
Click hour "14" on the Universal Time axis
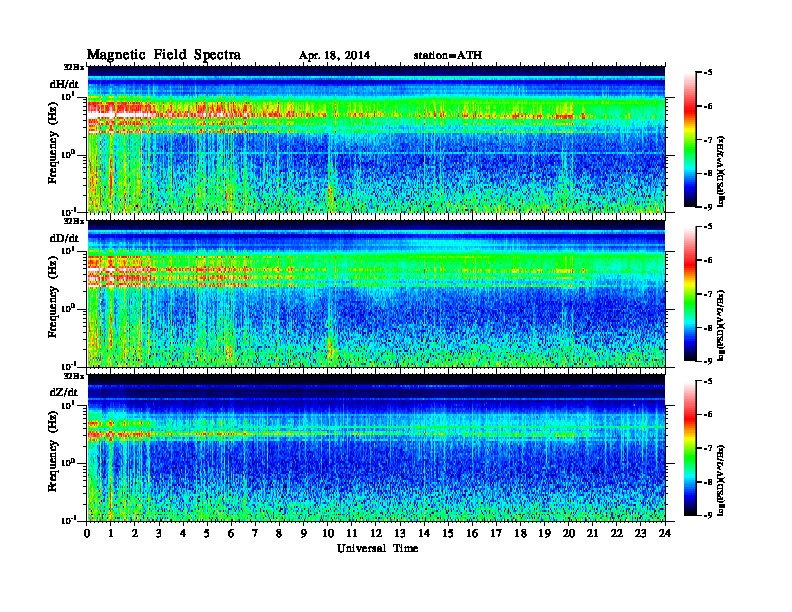[424, 533]
